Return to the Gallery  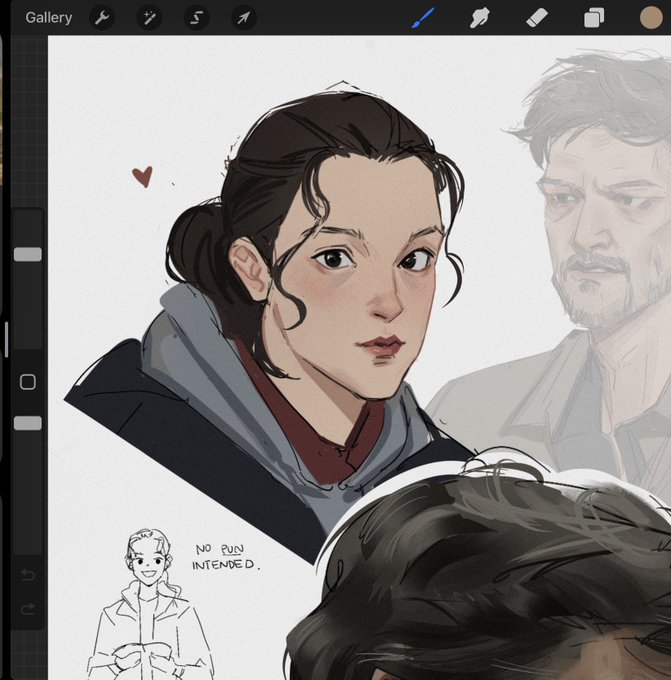click(49, 18)
